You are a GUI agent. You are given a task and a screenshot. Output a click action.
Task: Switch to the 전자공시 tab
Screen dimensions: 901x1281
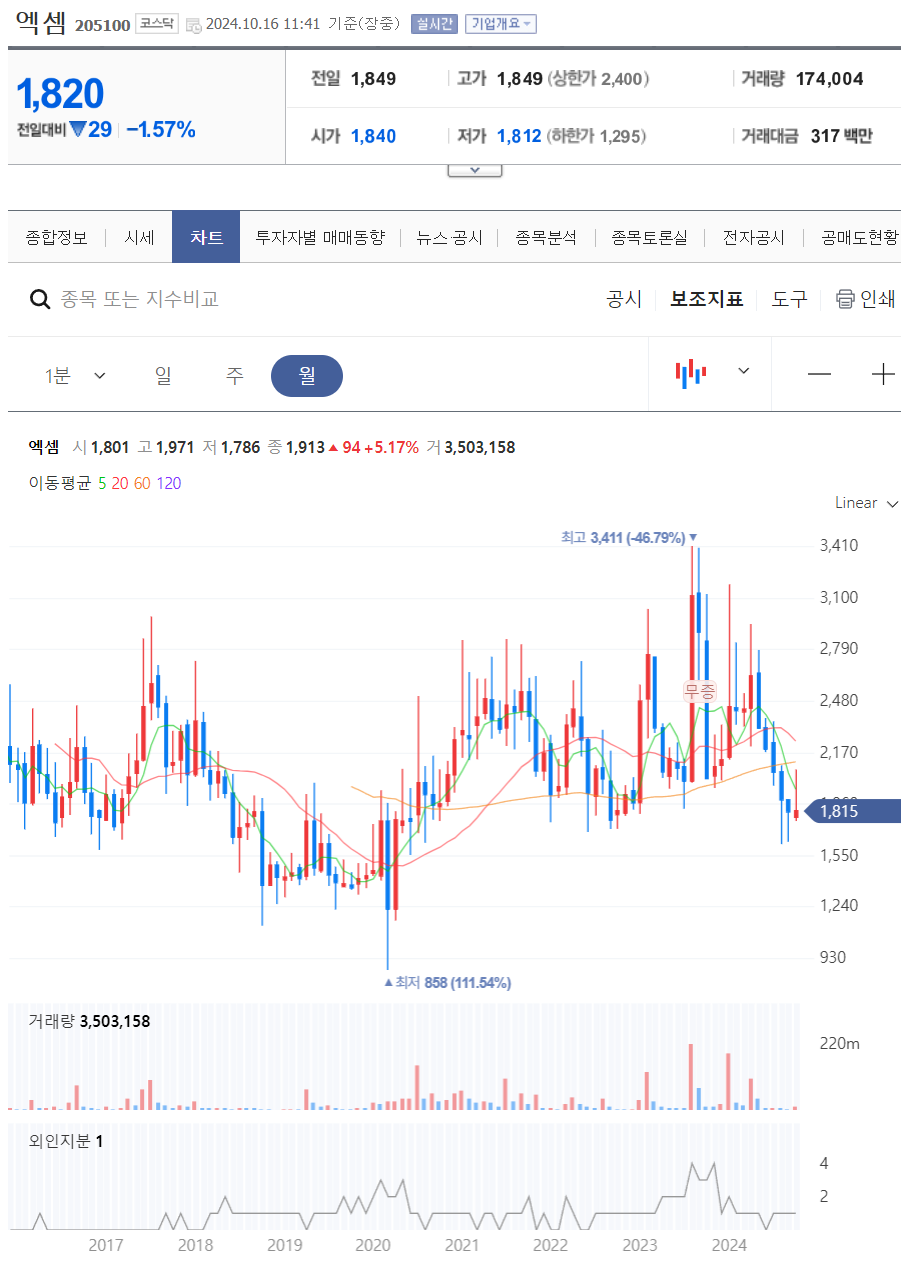[754, 238]
